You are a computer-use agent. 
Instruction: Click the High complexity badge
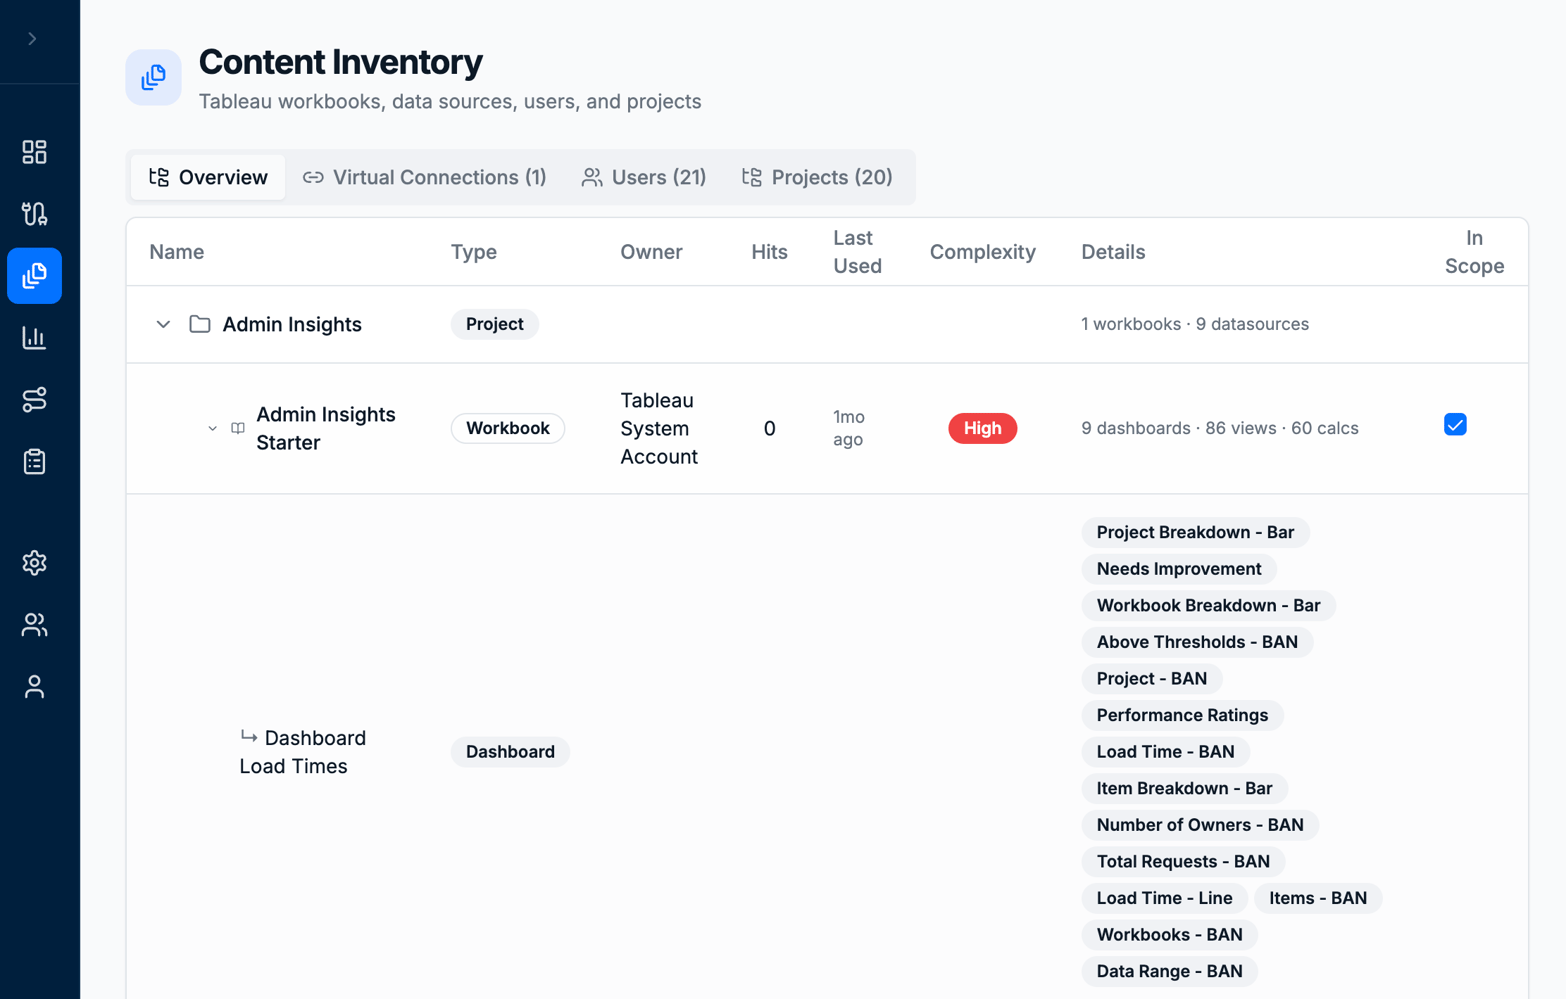(982, 428)
